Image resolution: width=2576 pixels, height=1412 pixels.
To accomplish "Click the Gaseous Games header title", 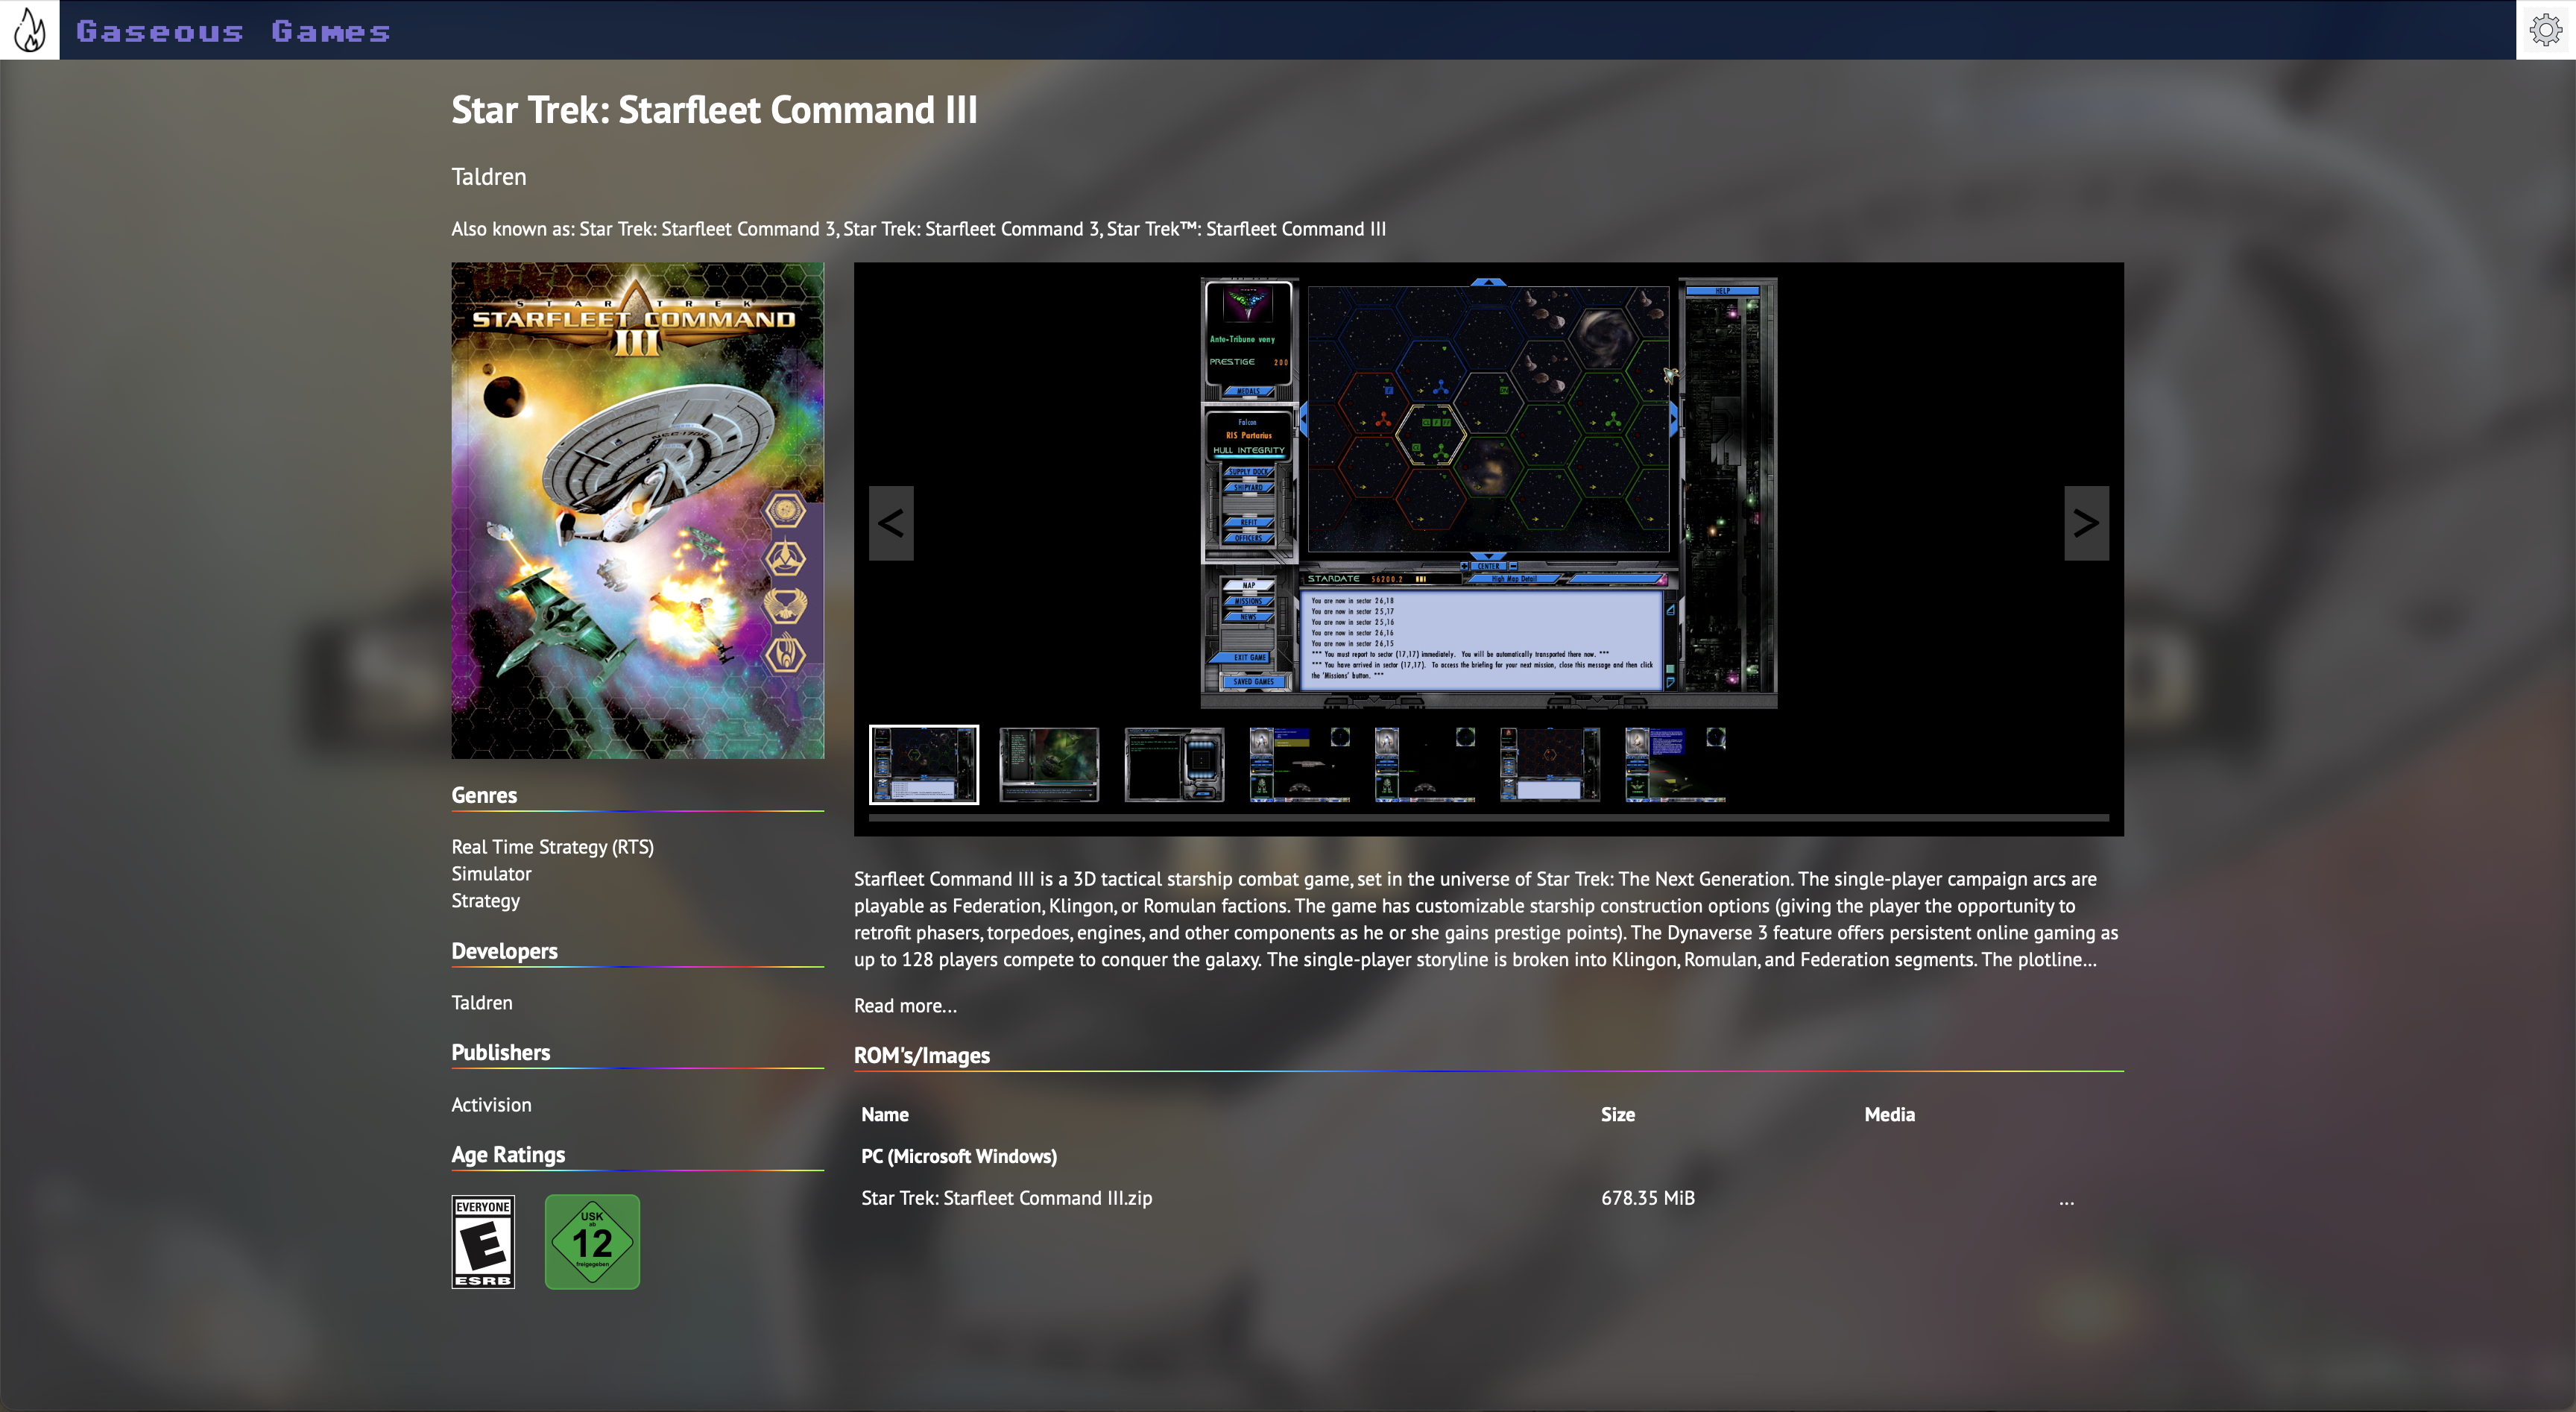I will pyautogui.click(x=233, y=31).
